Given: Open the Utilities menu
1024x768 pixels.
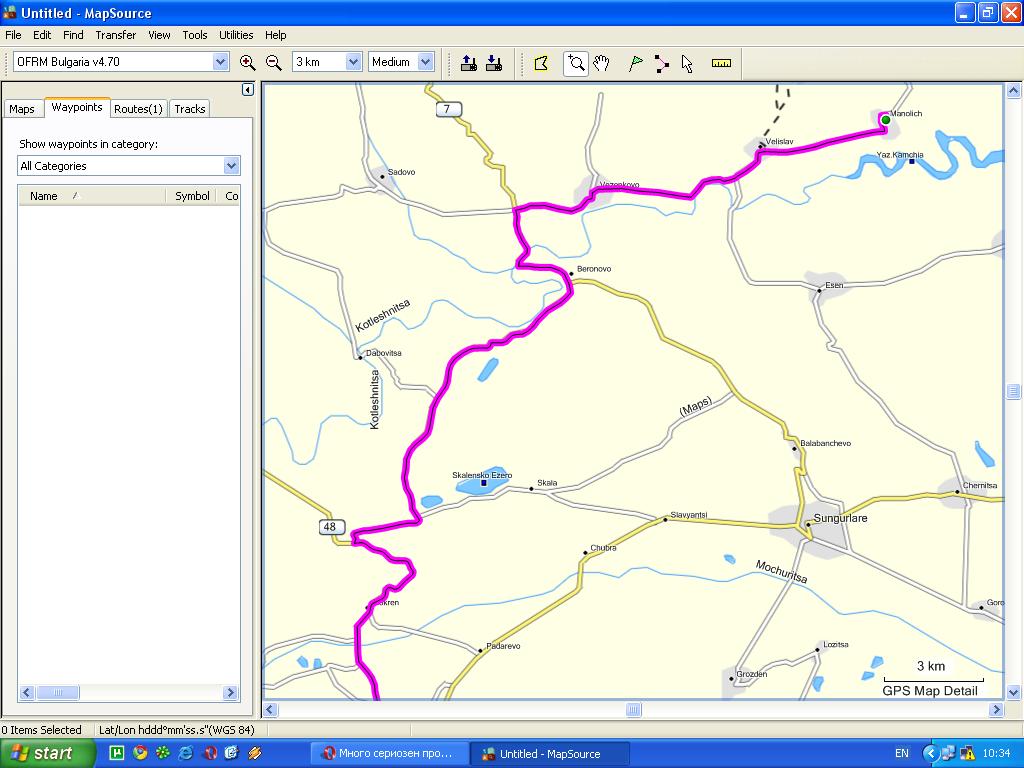Looking at the screenshot, I should [x=236, y=35].
